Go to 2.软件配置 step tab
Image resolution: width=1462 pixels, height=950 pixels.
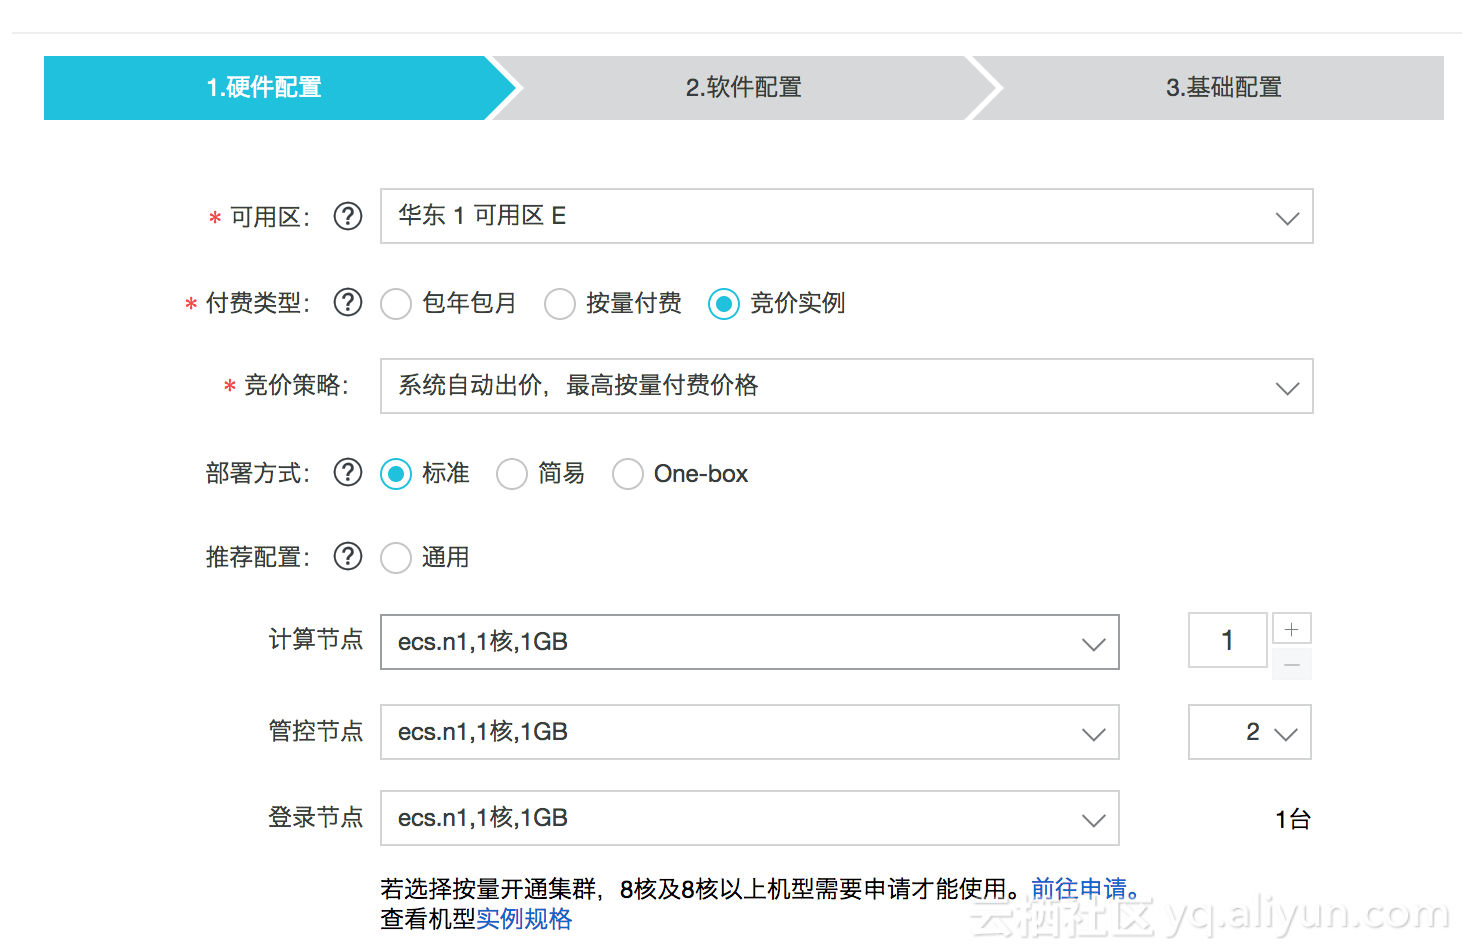(743, 88)
